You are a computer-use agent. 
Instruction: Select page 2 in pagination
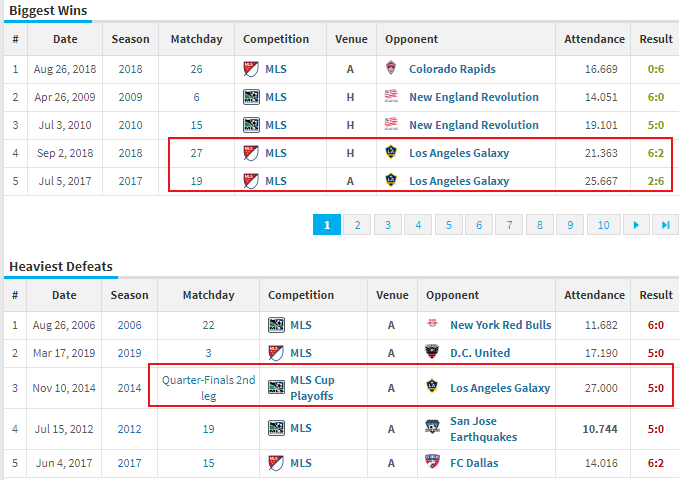[x=356, y=225]
